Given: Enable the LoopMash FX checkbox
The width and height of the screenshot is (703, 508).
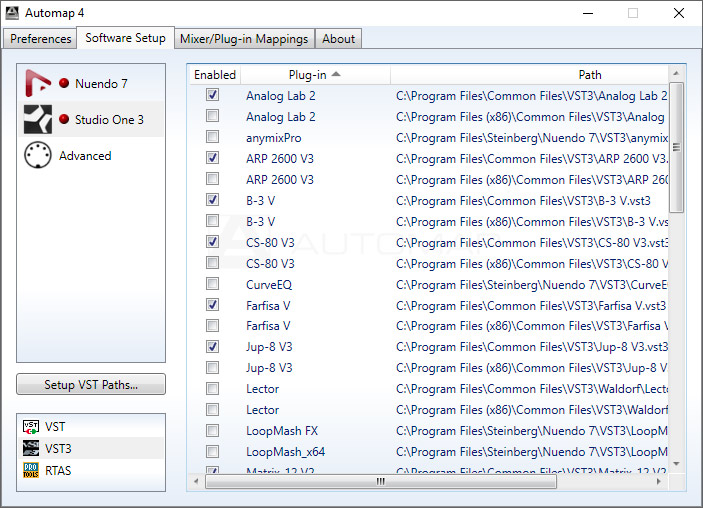Looking at the screenshot, I should click(212, 431).
